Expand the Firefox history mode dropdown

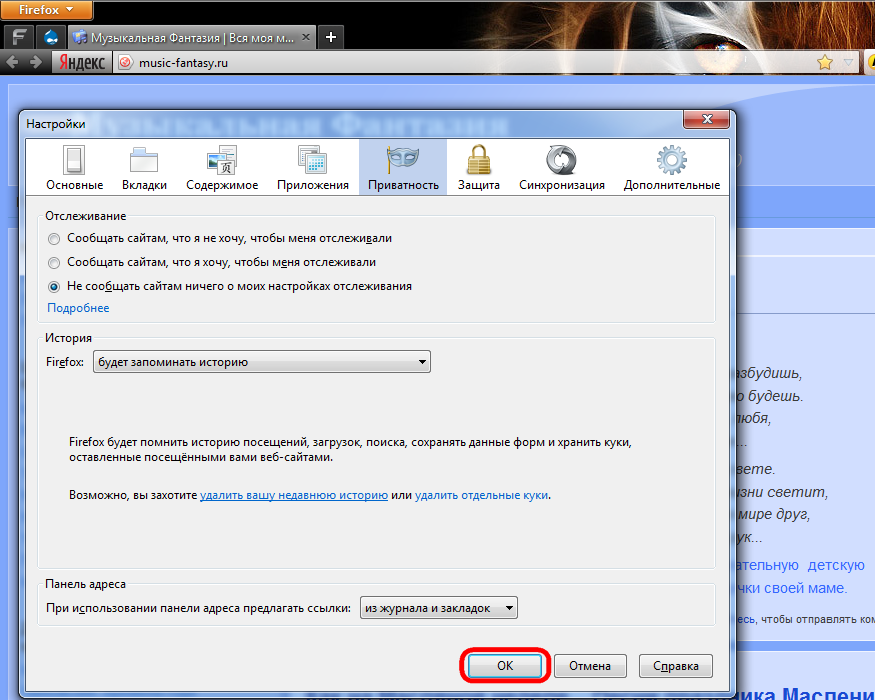click(261, 362)
